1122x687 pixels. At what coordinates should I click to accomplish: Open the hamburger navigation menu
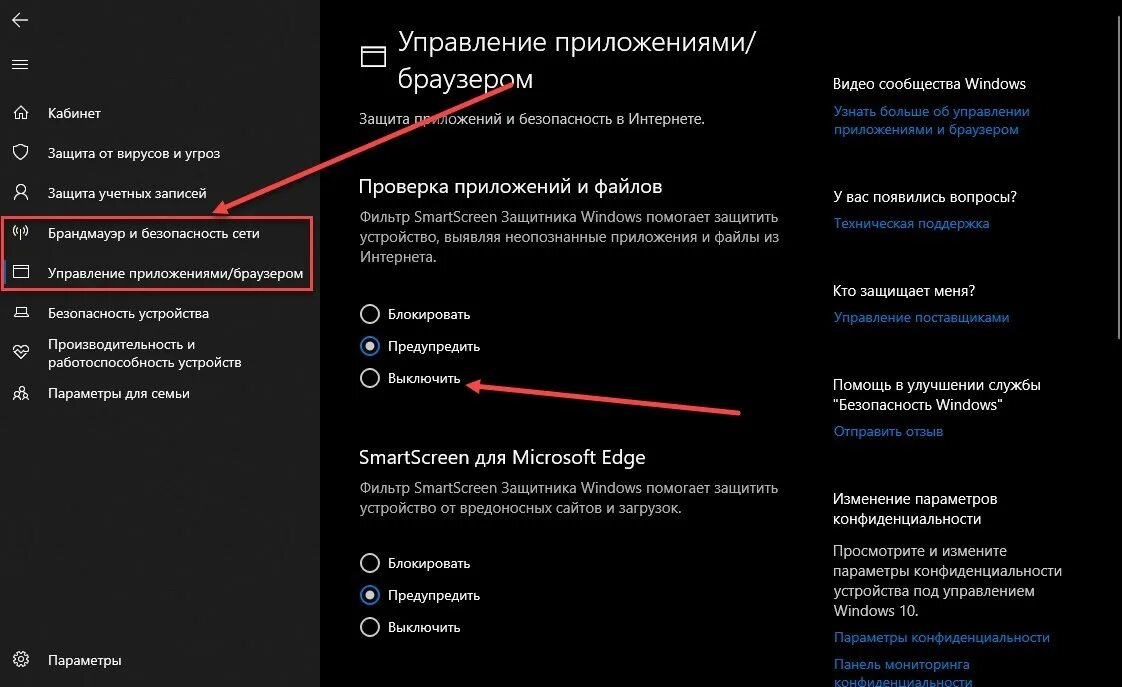coord(20,65)
